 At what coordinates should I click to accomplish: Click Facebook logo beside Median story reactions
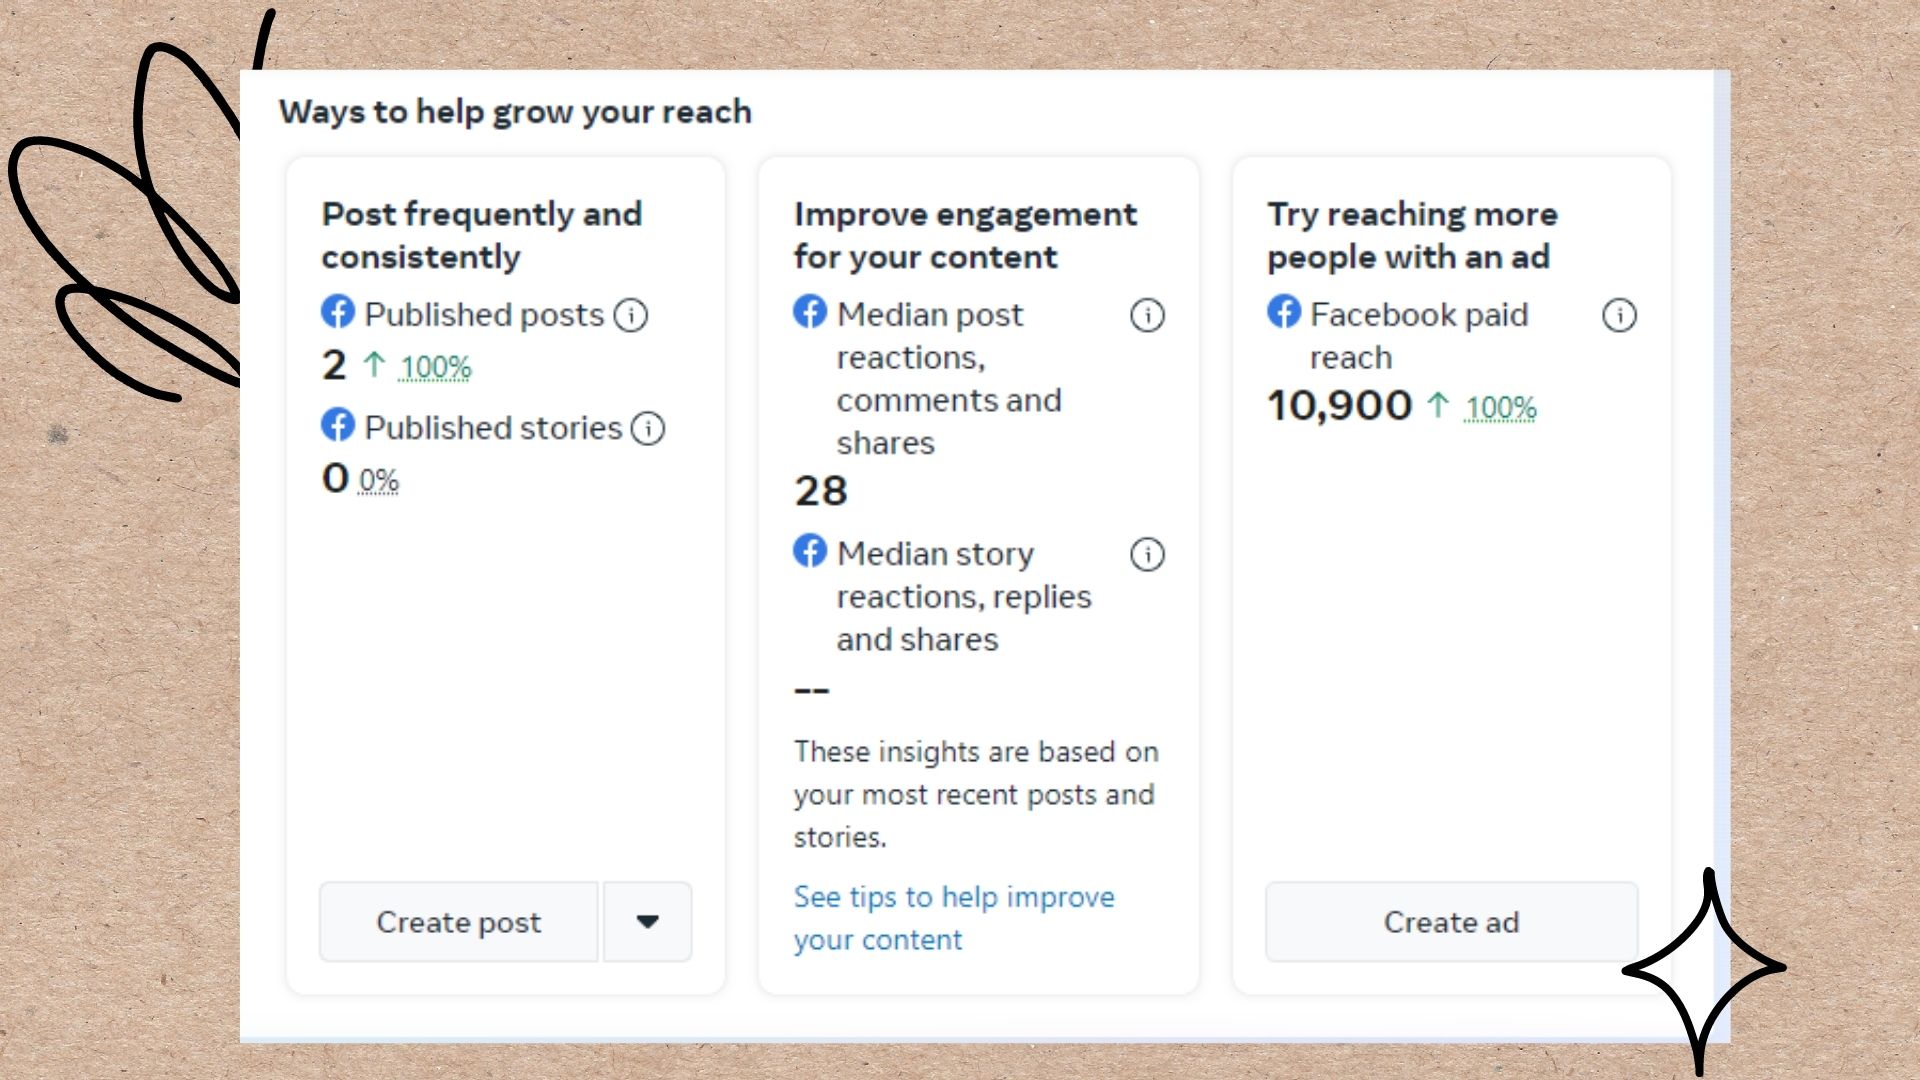(810, 551)
